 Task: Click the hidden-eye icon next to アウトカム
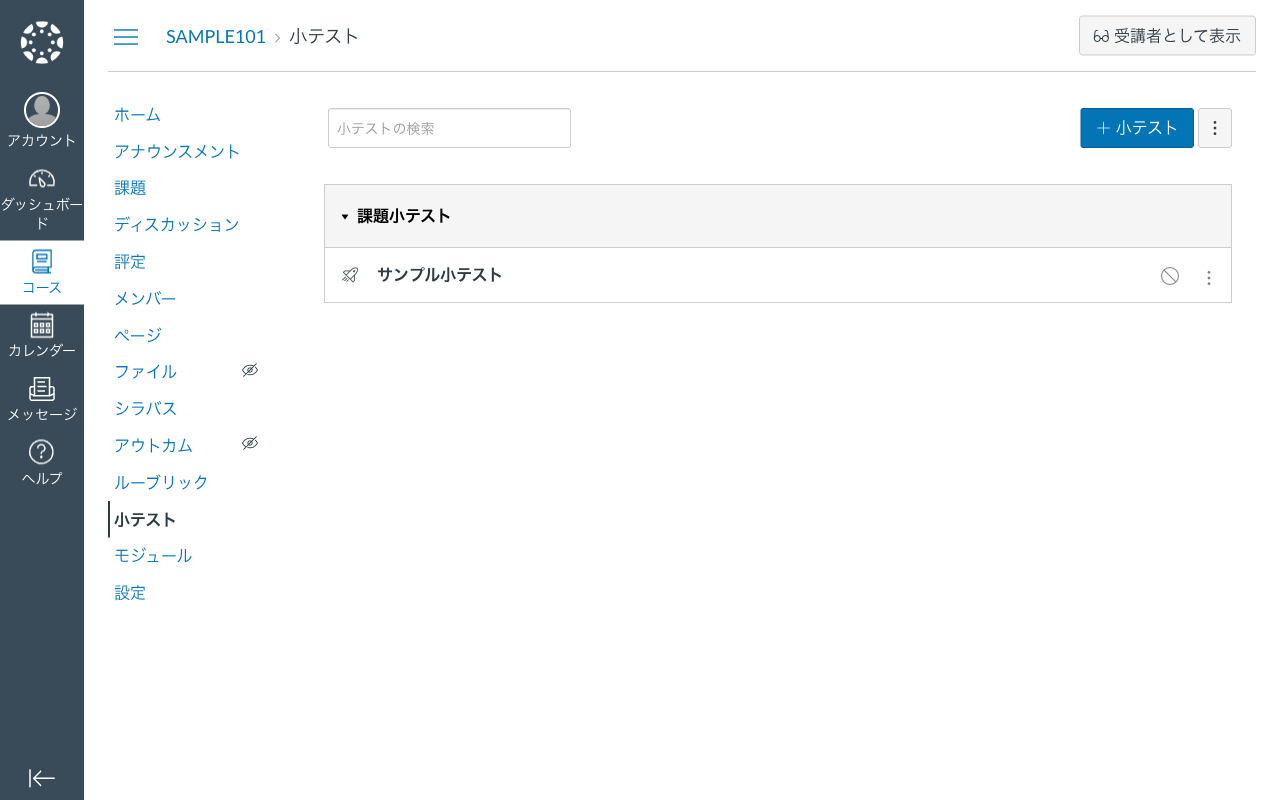250,443
